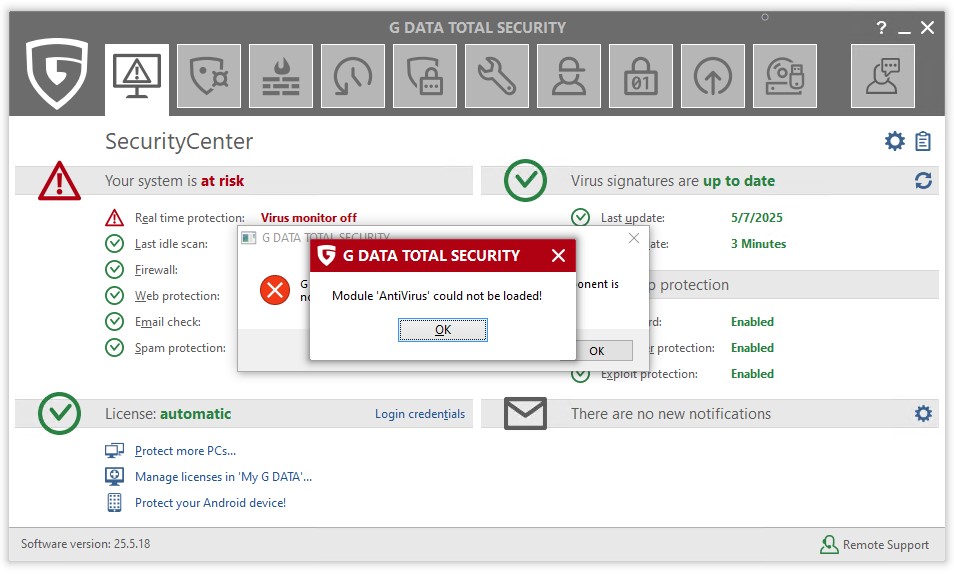Image resolution: width=954 pixels, height=575 pixels.
Task: Click the G DATA shield logo
Action: [x=57, y=73]
